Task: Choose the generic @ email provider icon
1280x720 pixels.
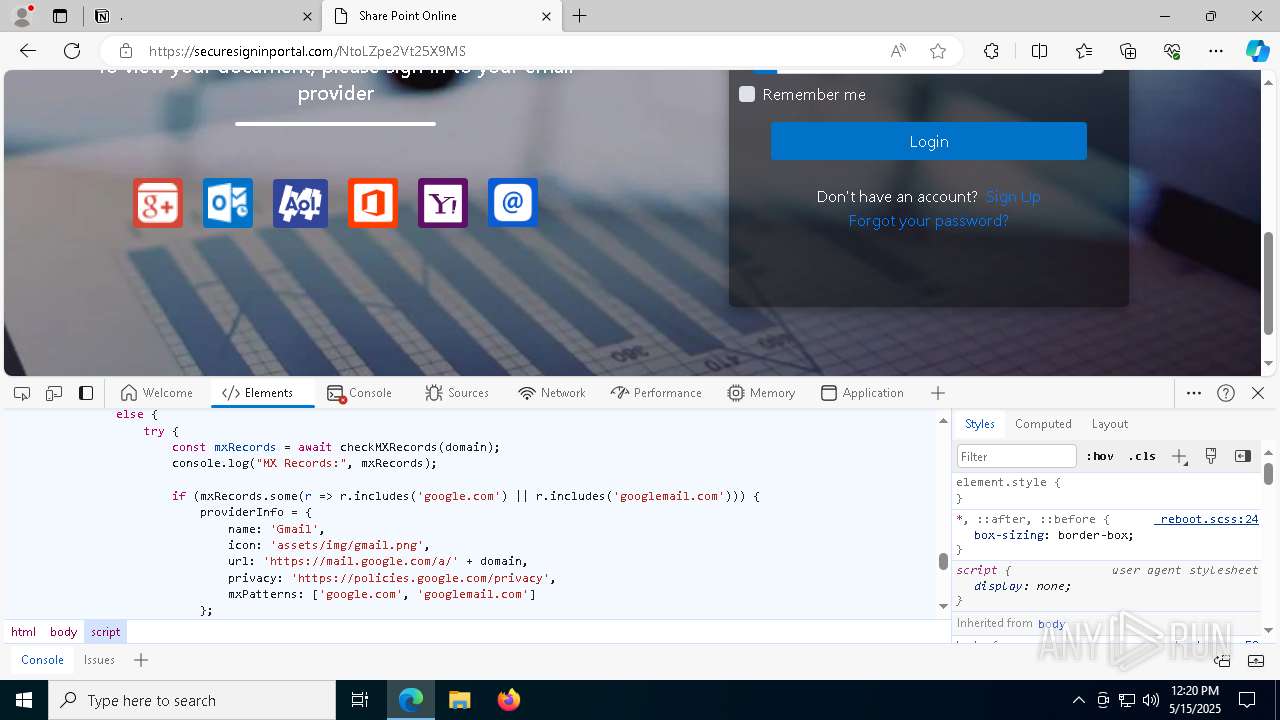Action: [x=513, y=203]
